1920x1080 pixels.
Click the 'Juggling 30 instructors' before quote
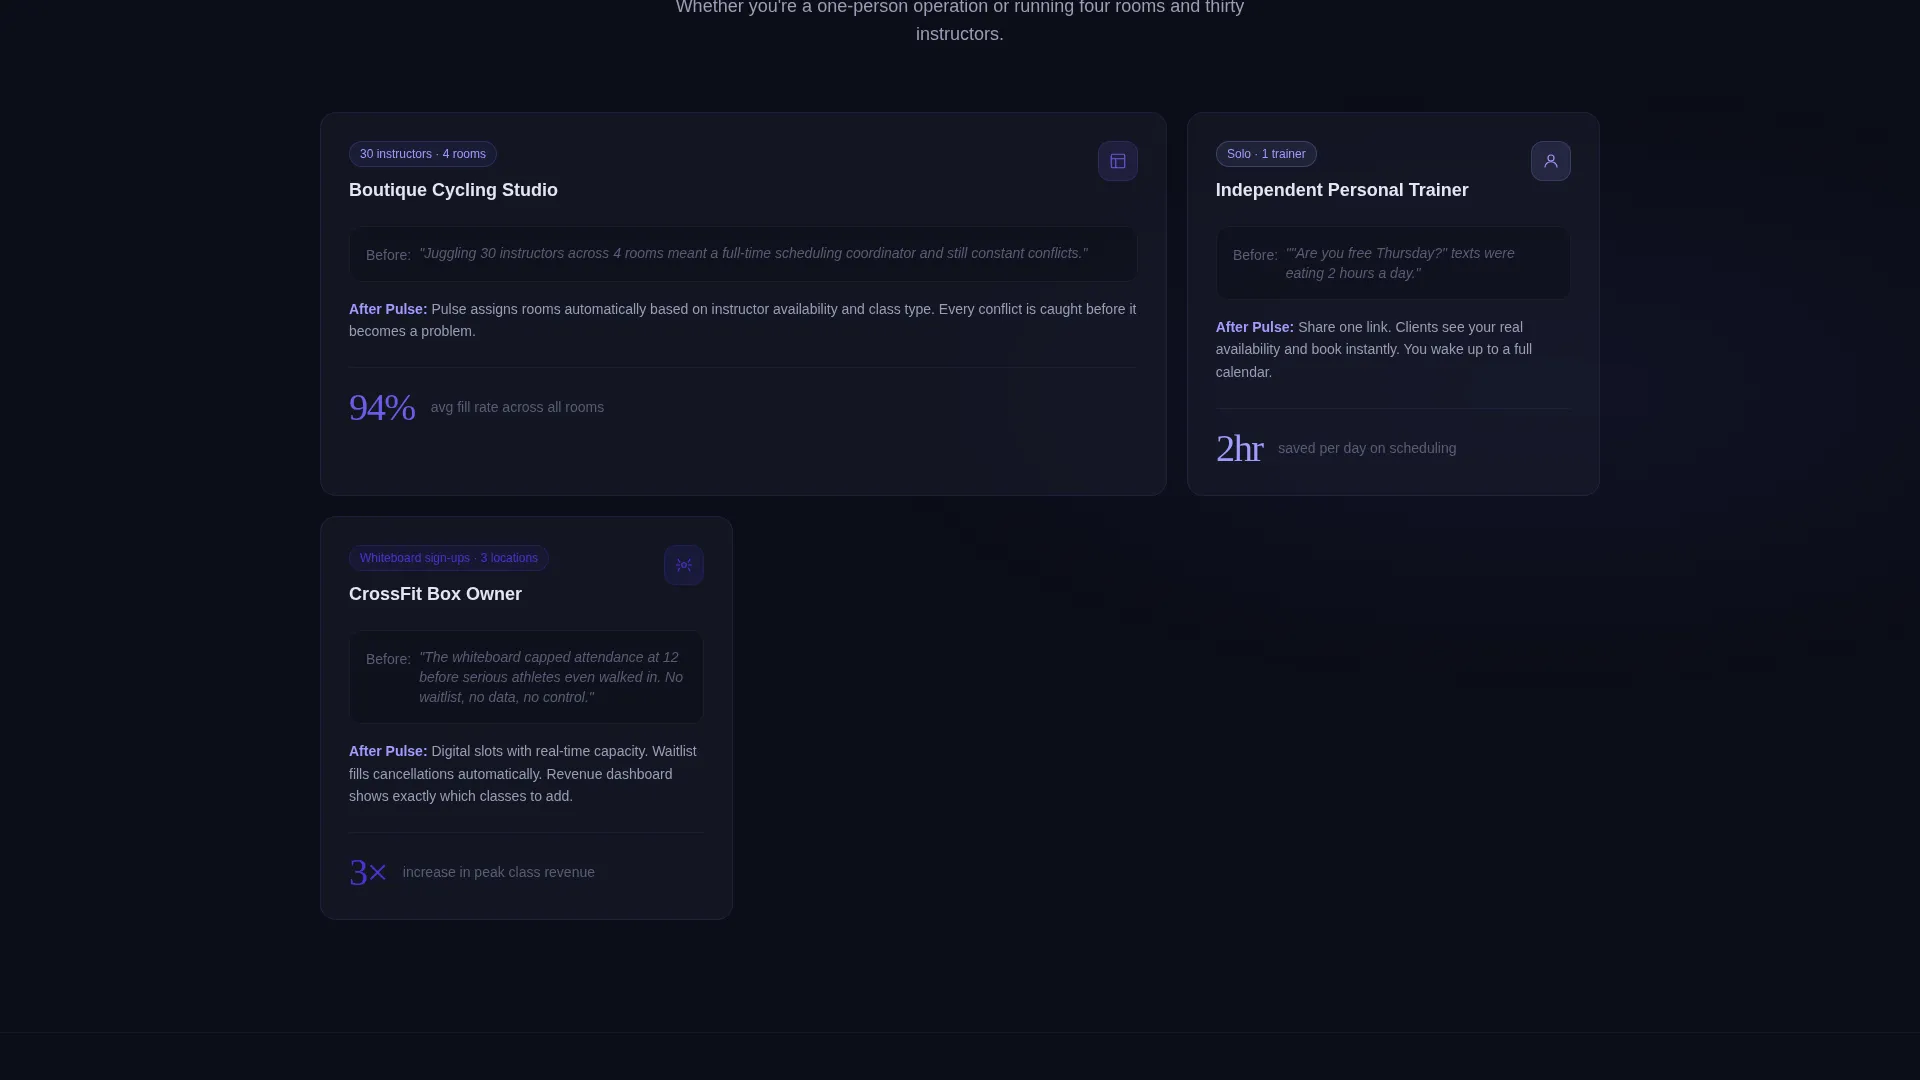click(x=753, y=253)
